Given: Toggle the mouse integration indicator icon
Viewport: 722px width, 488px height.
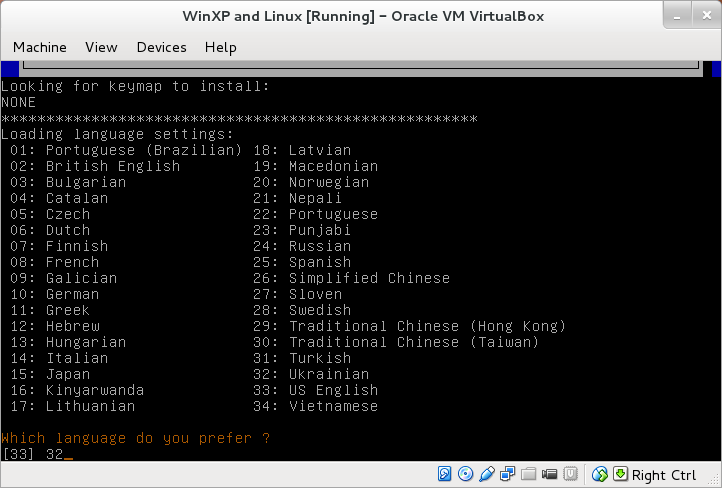Looking at the screenshot, I should click(x=600, y=474).
